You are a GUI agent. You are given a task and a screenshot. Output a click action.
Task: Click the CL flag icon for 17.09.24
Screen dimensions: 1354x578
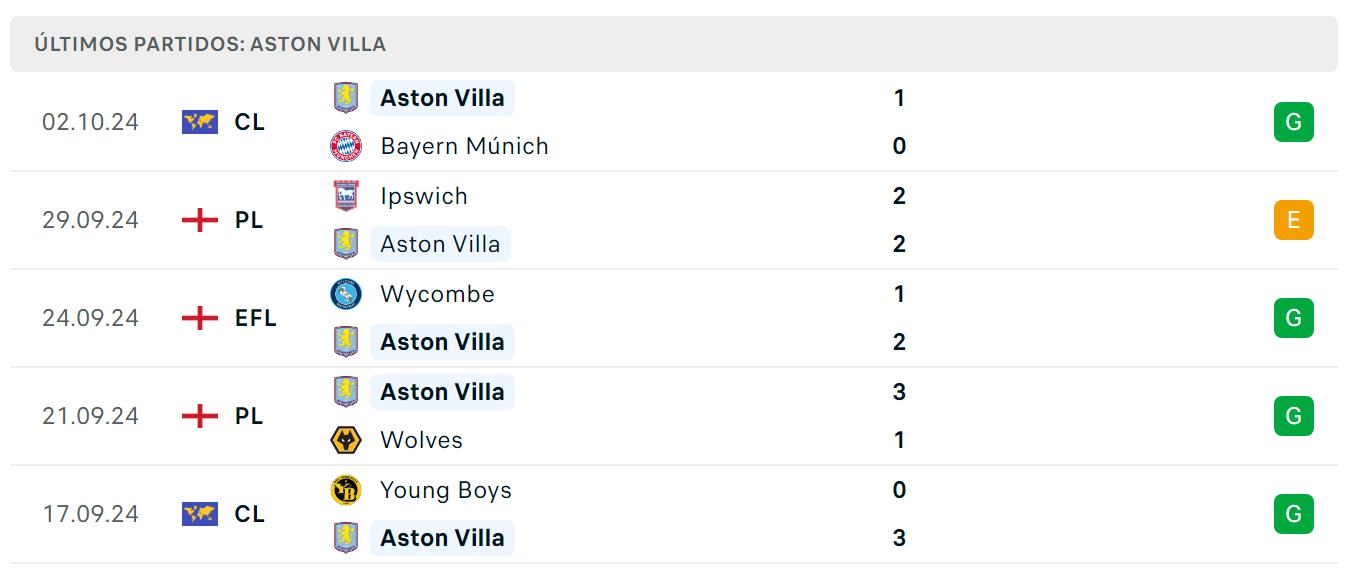200,514
